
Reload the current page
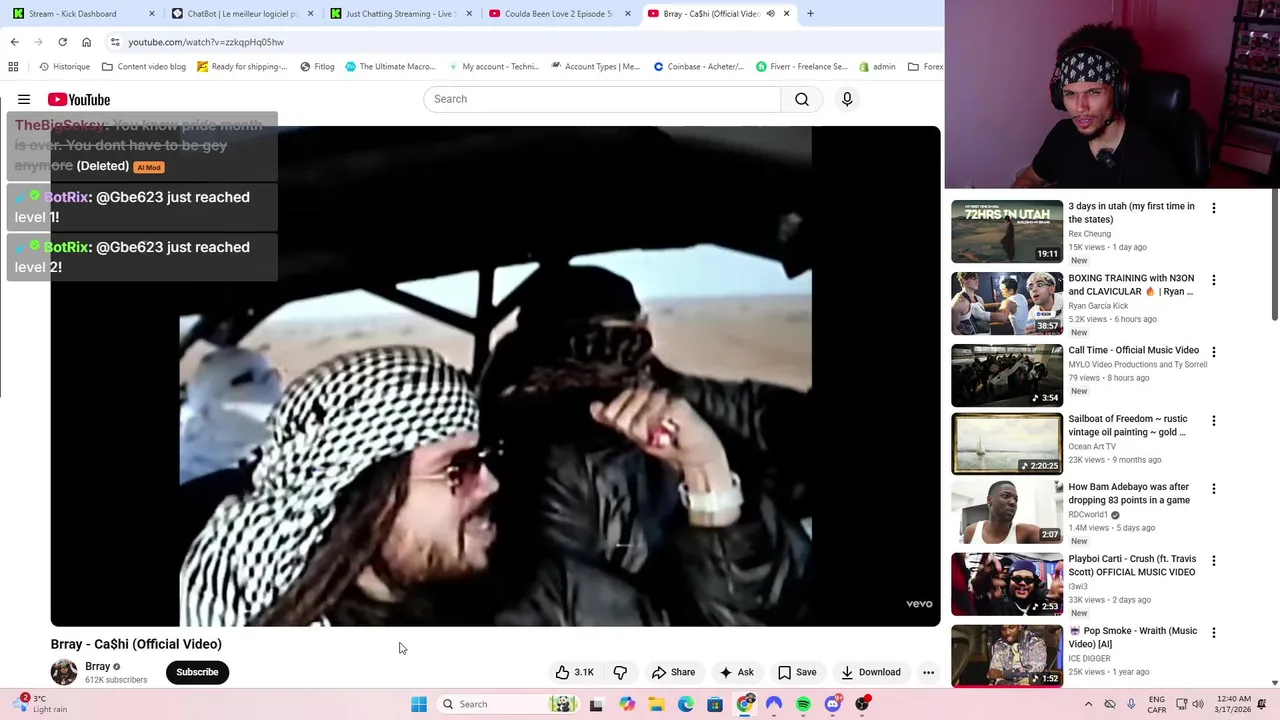tap(62, 42)
